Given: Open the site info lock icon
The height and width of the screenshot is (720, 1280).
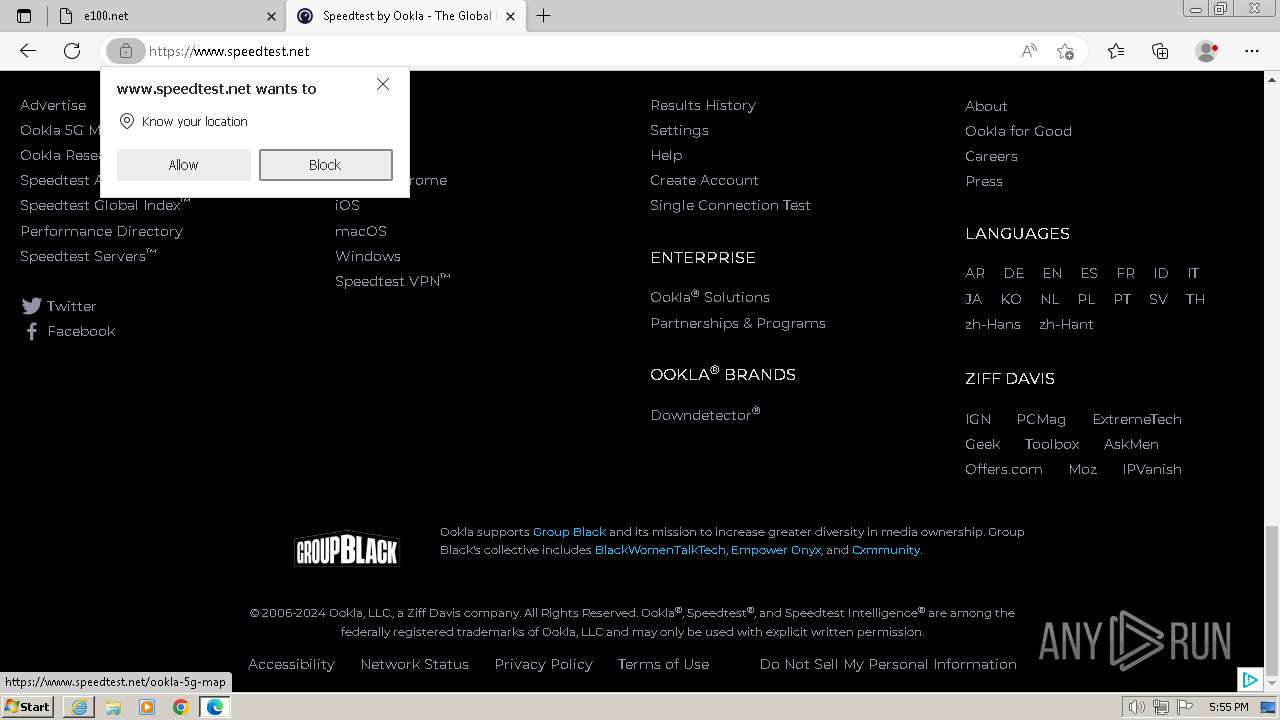Looking at the screenshot, I should (125, 51).
